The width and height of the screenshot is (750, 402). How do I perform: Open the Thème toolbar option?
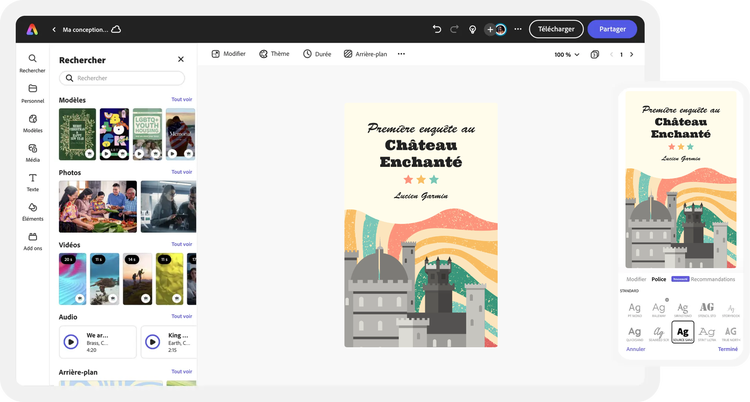tap(274, 54)
